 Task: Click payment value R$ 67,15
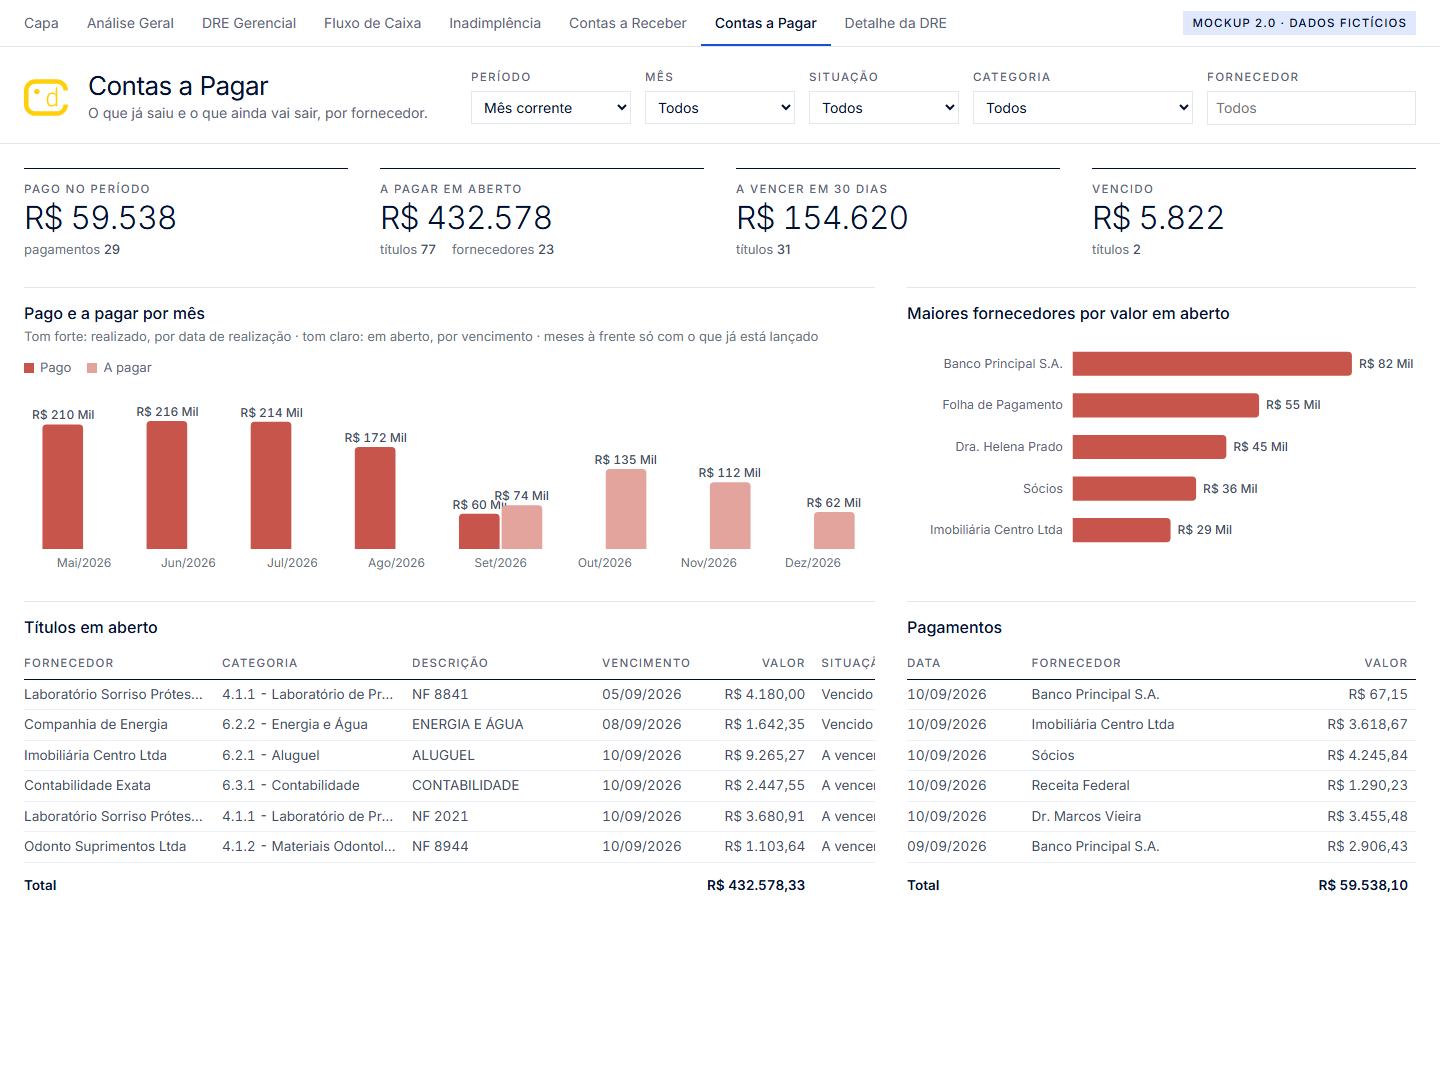pos(1378,694)
